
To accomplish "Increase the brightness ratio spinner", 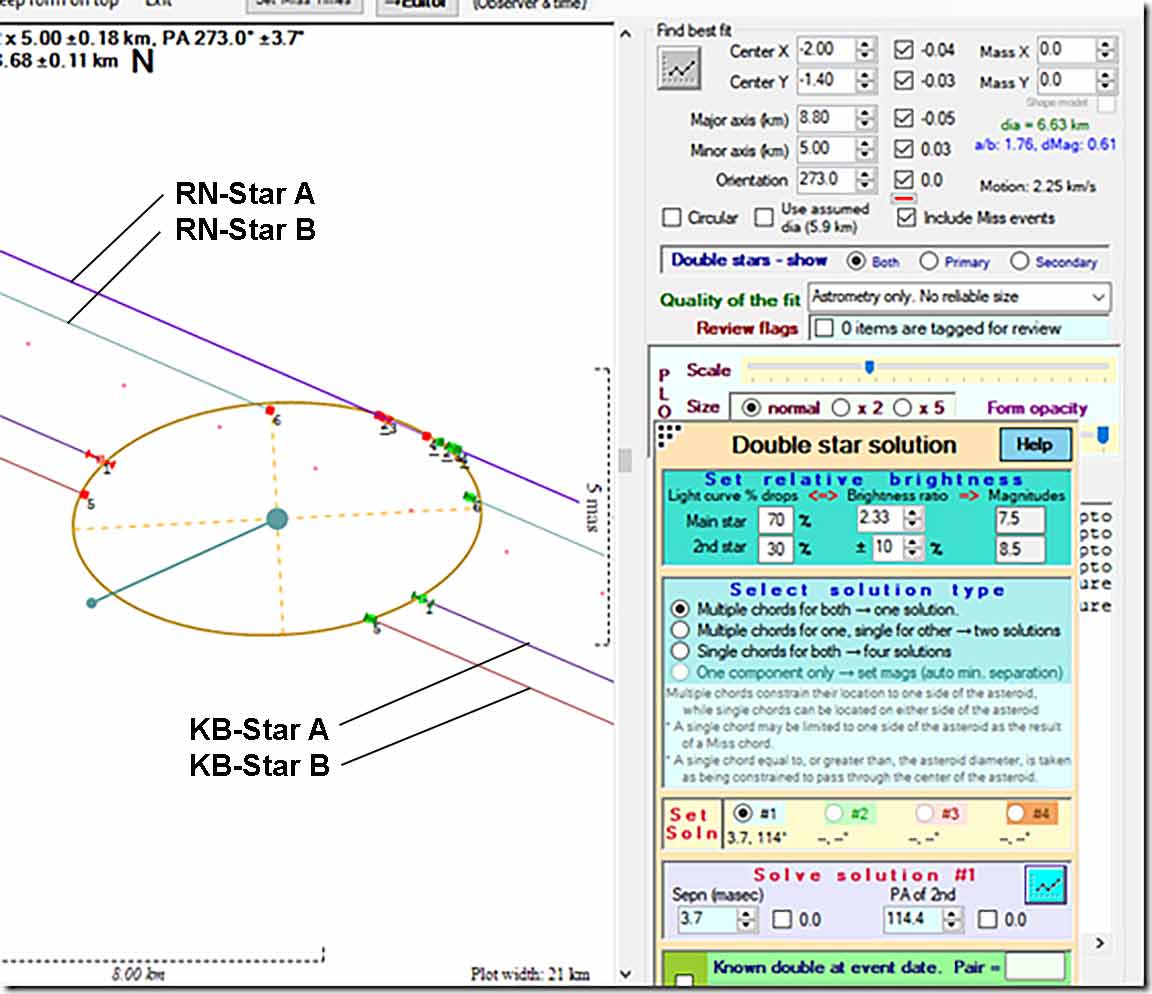I will tap(910, 514).
